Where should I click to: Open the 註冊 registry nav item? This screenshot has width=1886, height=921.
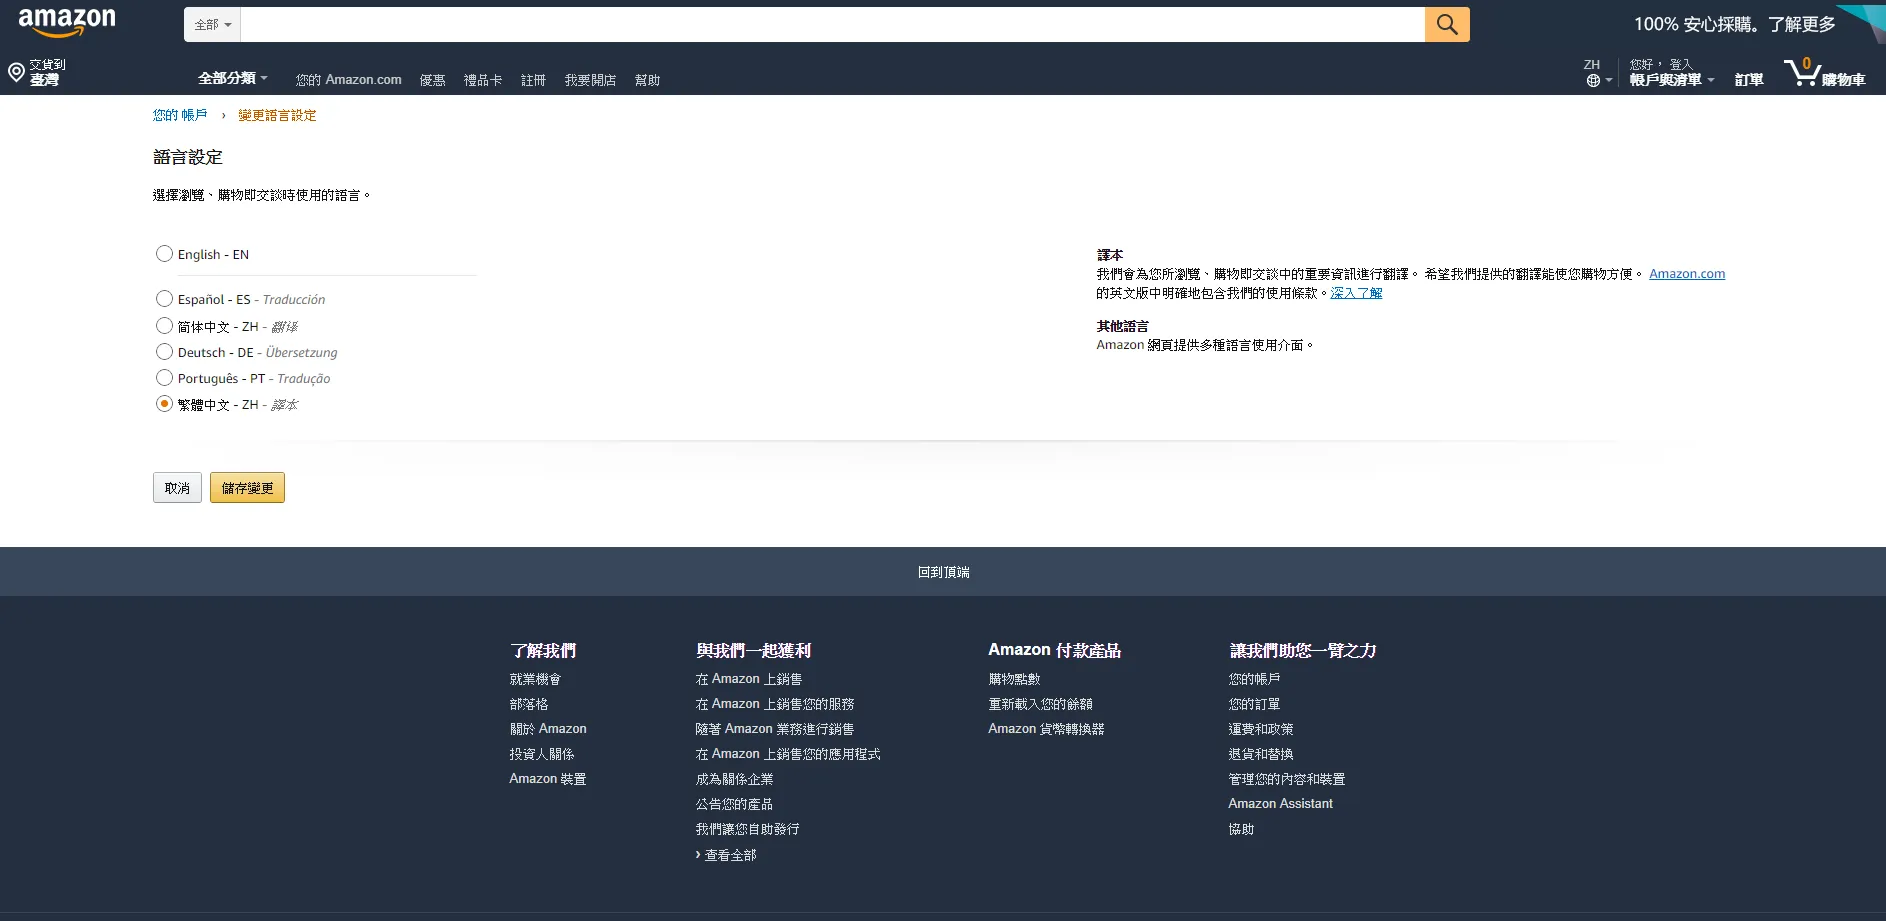click(533, 80)
